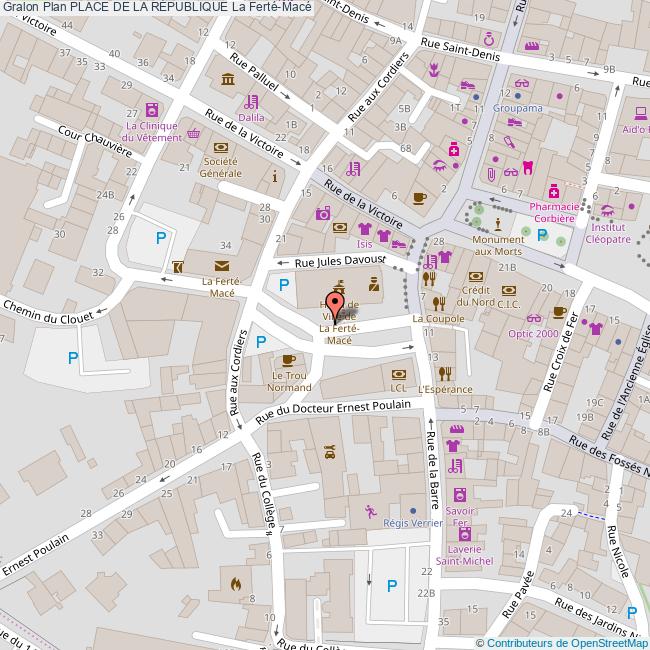Click the museum building icon near Rue Palluel
The height and width of the screenshot is (650, 650).
pos(229,79)
